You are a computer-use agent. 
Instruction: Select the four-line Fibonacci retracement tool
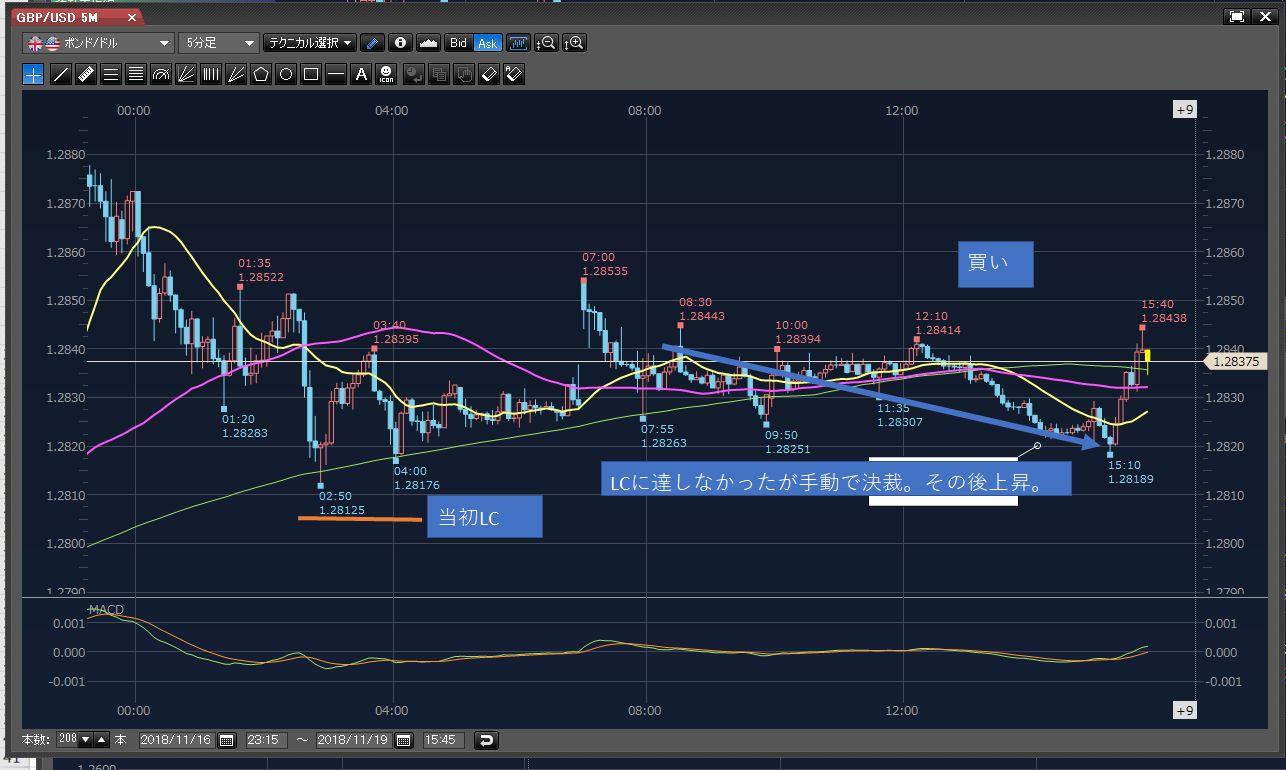(x=136, y=74)
